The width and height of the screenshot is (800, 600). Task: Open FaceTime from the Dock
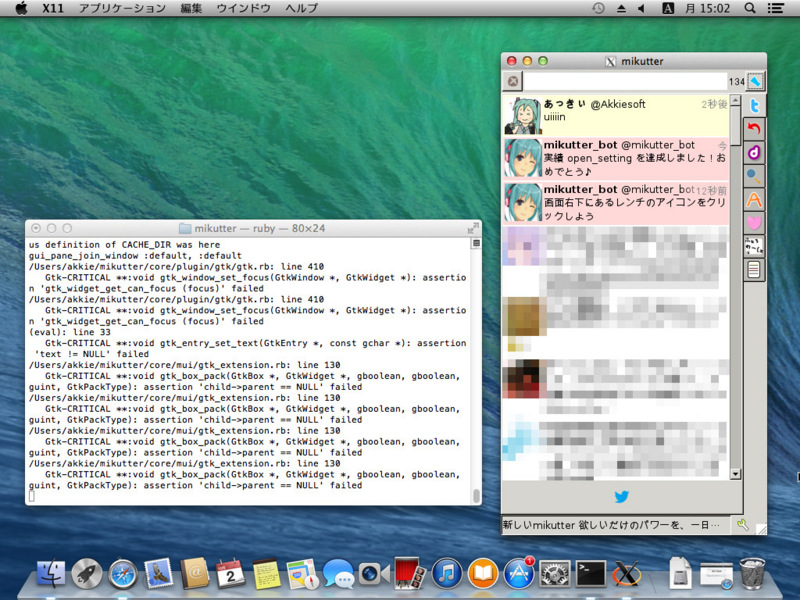374,573
